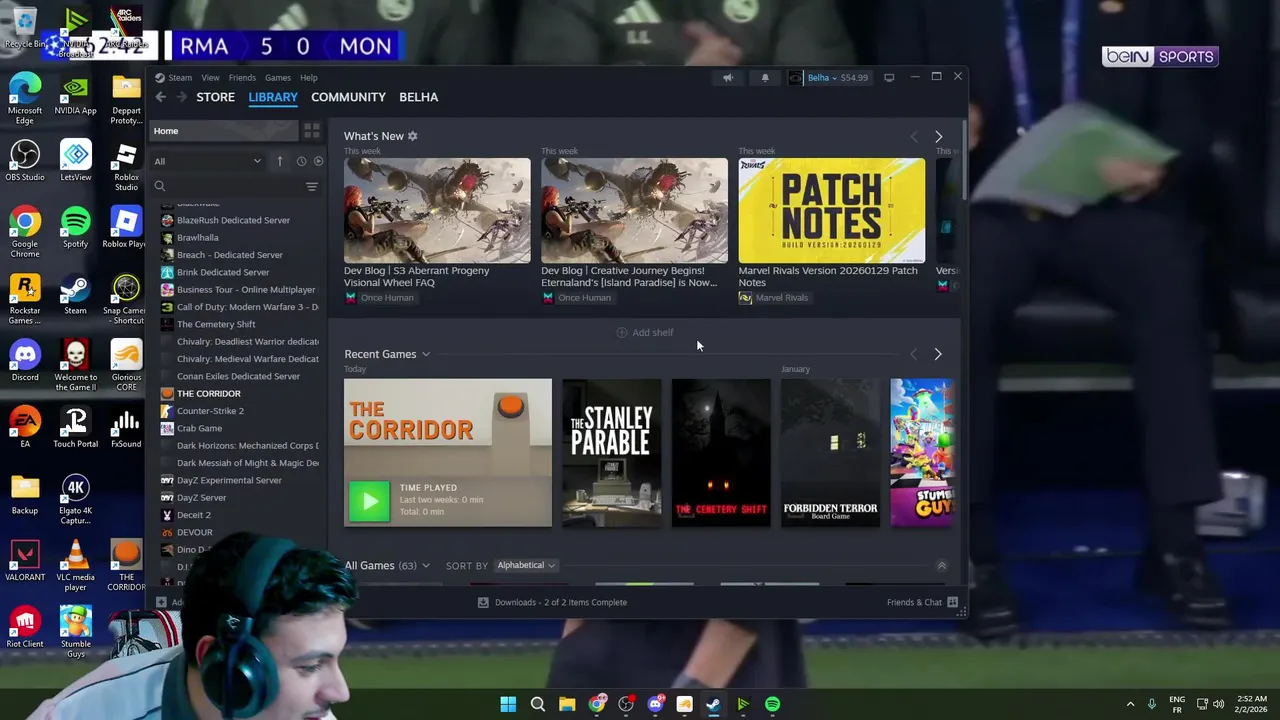The width and height of the screenshot is (1280, 720).
Task: Open Steam menu
Action: pos(180,78)
